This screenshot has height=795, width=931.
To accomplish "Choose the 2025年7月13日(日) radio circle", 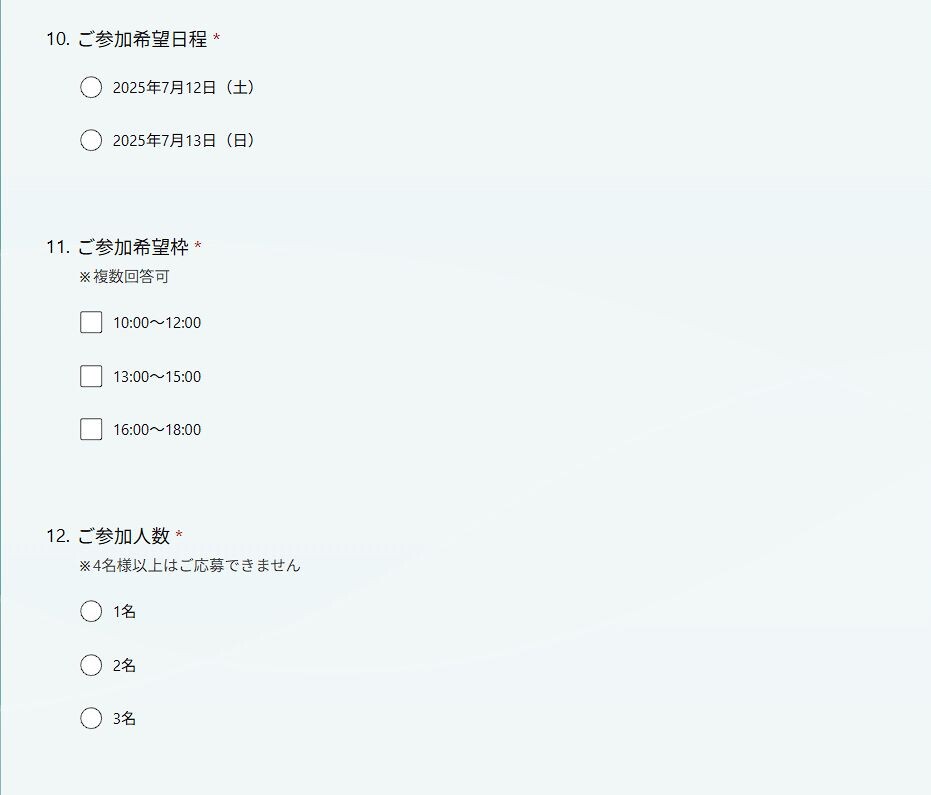I will (x=91, y=140).
